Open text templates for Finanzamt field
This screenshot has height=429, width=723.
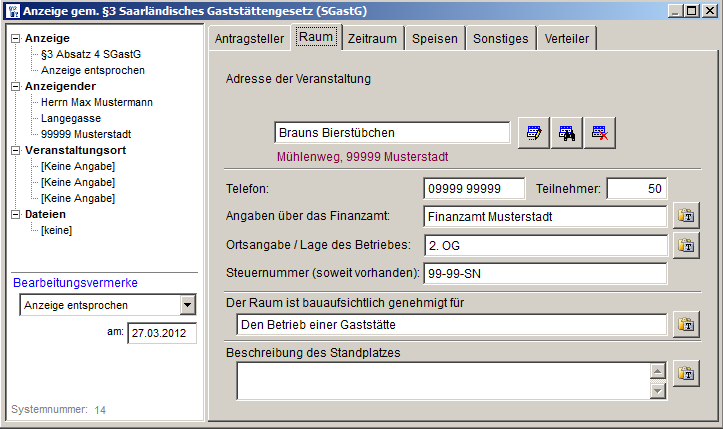685,216
